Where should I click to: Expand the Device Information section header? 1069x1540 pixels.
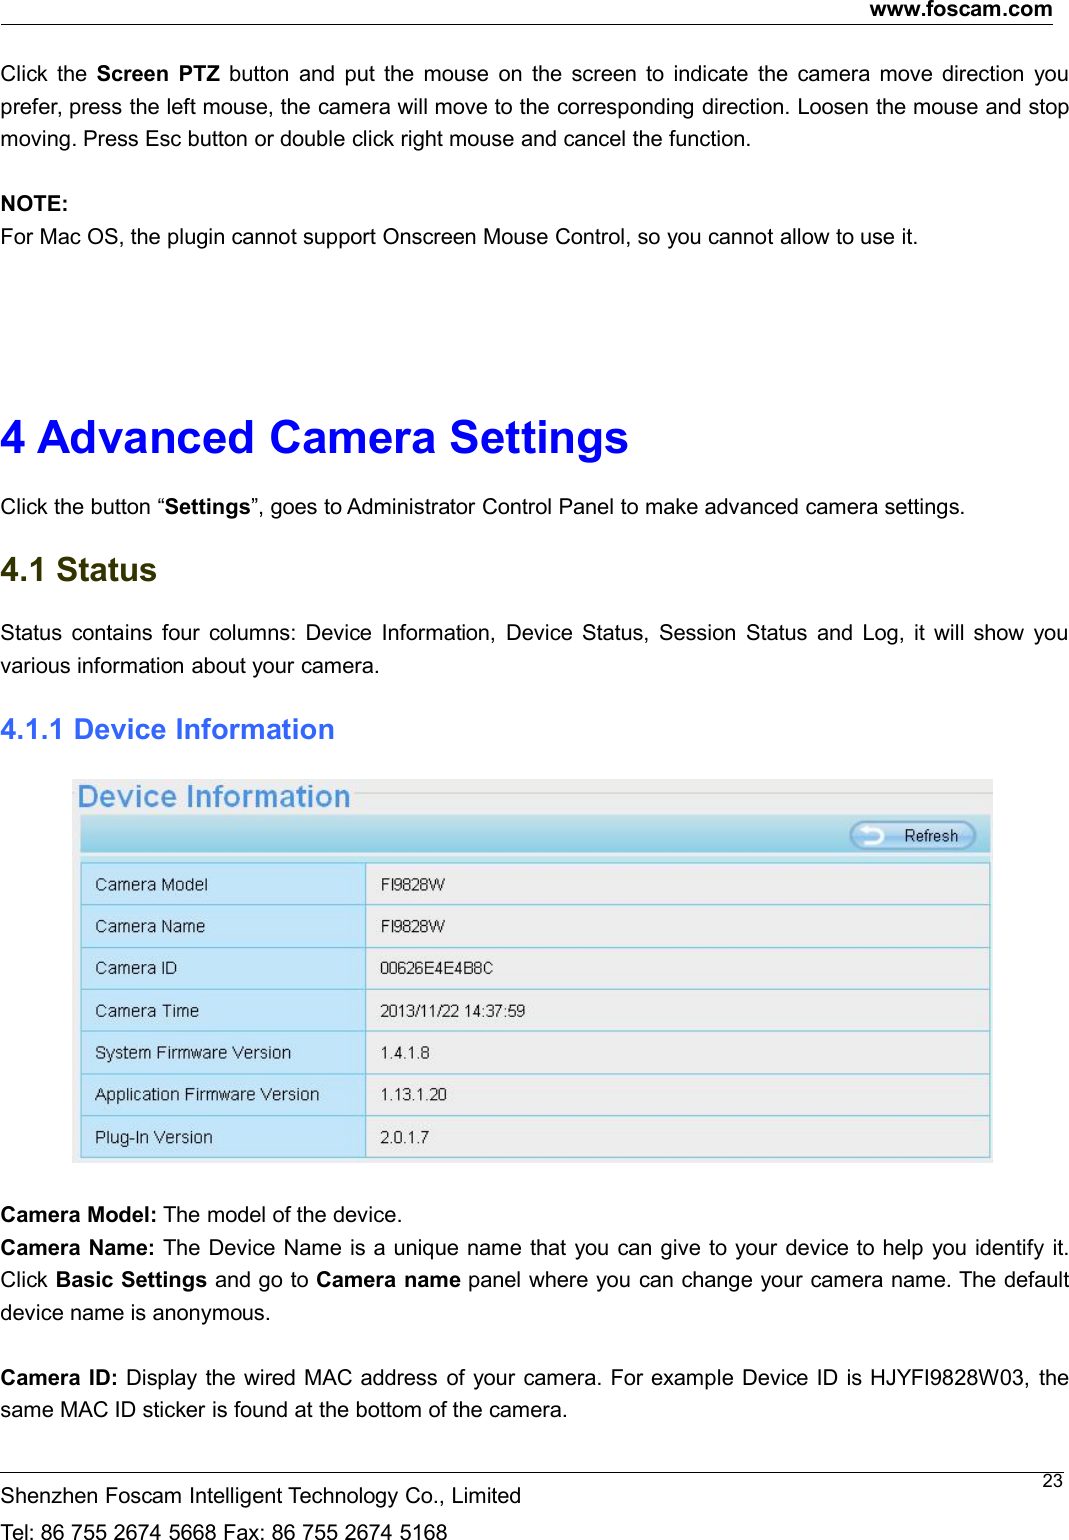(209, 795)
